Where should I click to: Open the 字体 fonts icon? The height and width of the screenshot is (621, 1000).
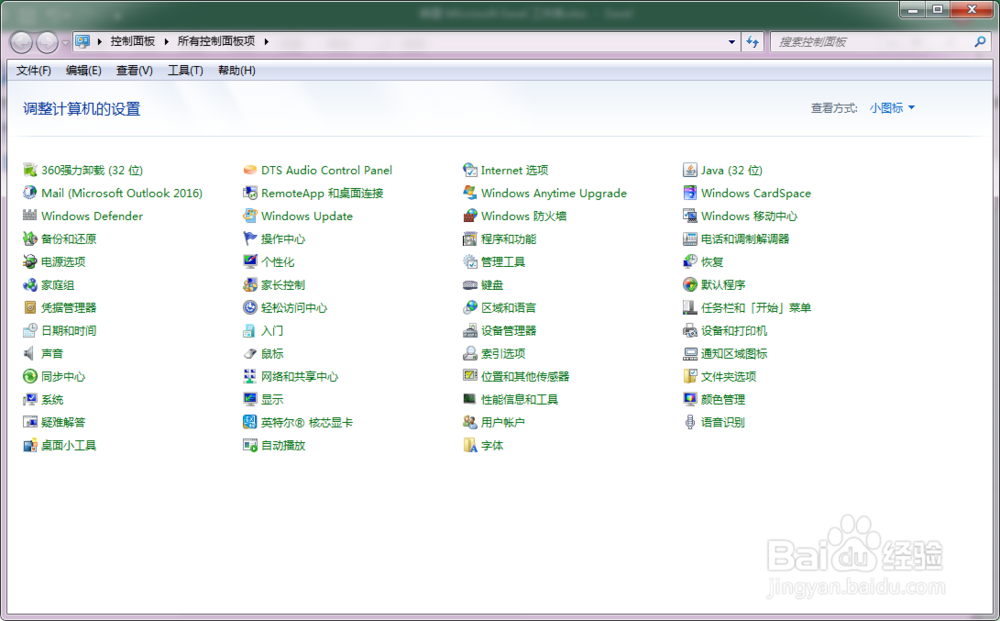470,446
